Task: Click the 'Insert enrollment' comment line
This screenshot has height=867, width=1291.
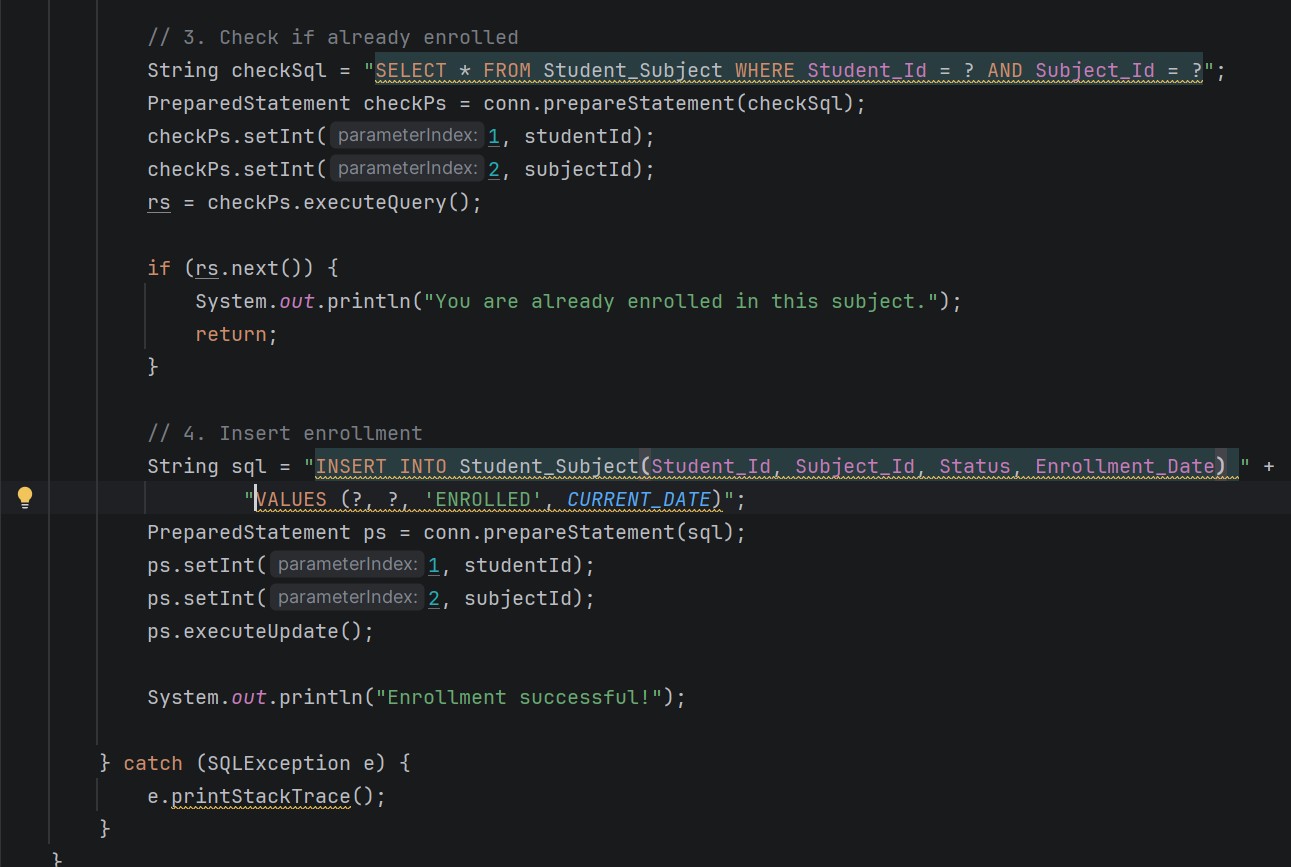Action: click(284, 433)
